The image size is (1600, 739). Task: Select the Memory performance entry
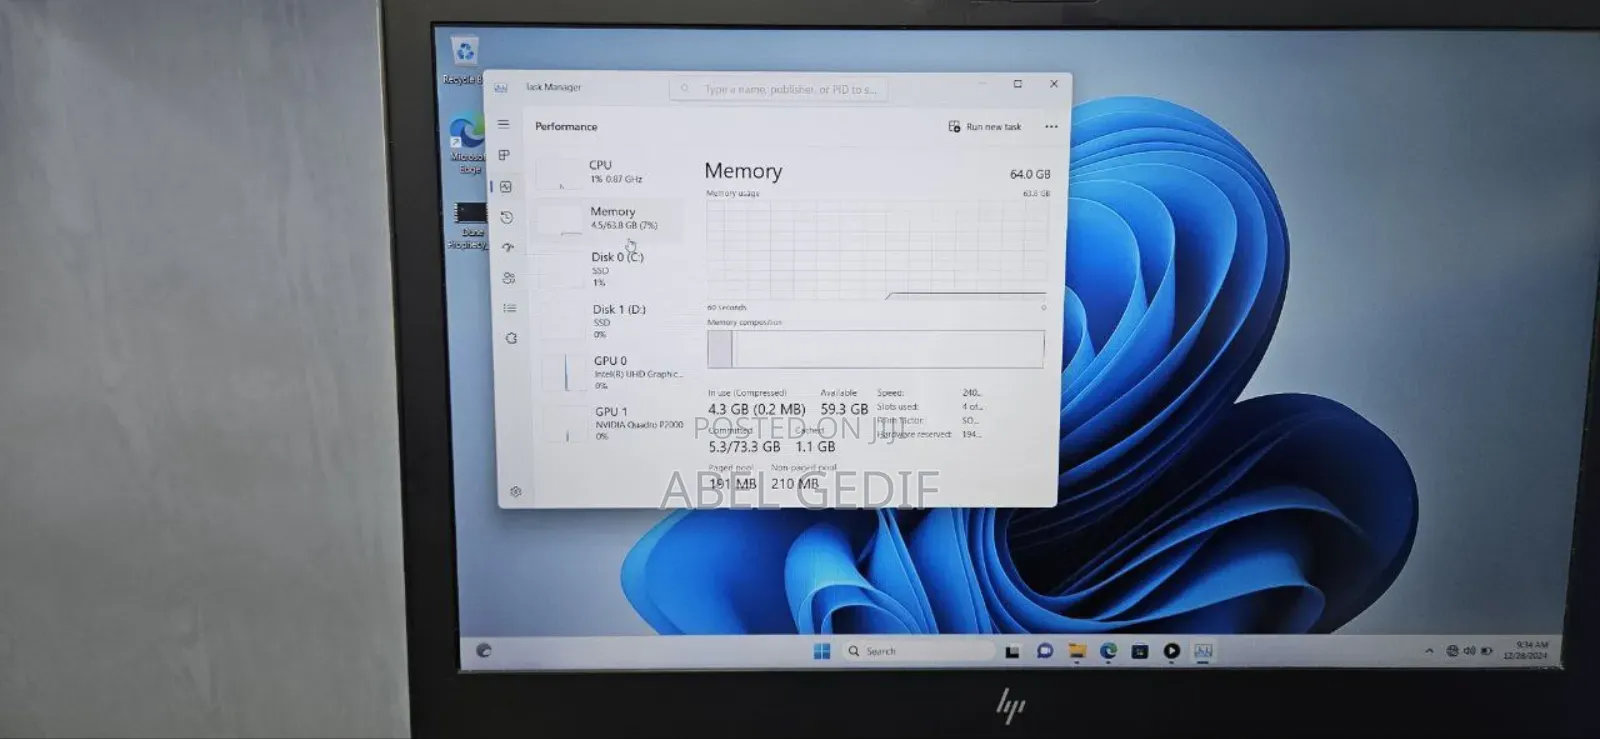click(x=610, y=218)
